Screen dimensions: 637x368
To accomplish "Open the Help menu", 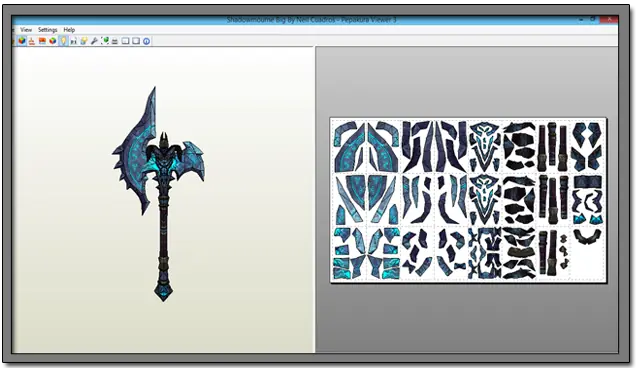I will pyautogui.click(x=69, y=30).
